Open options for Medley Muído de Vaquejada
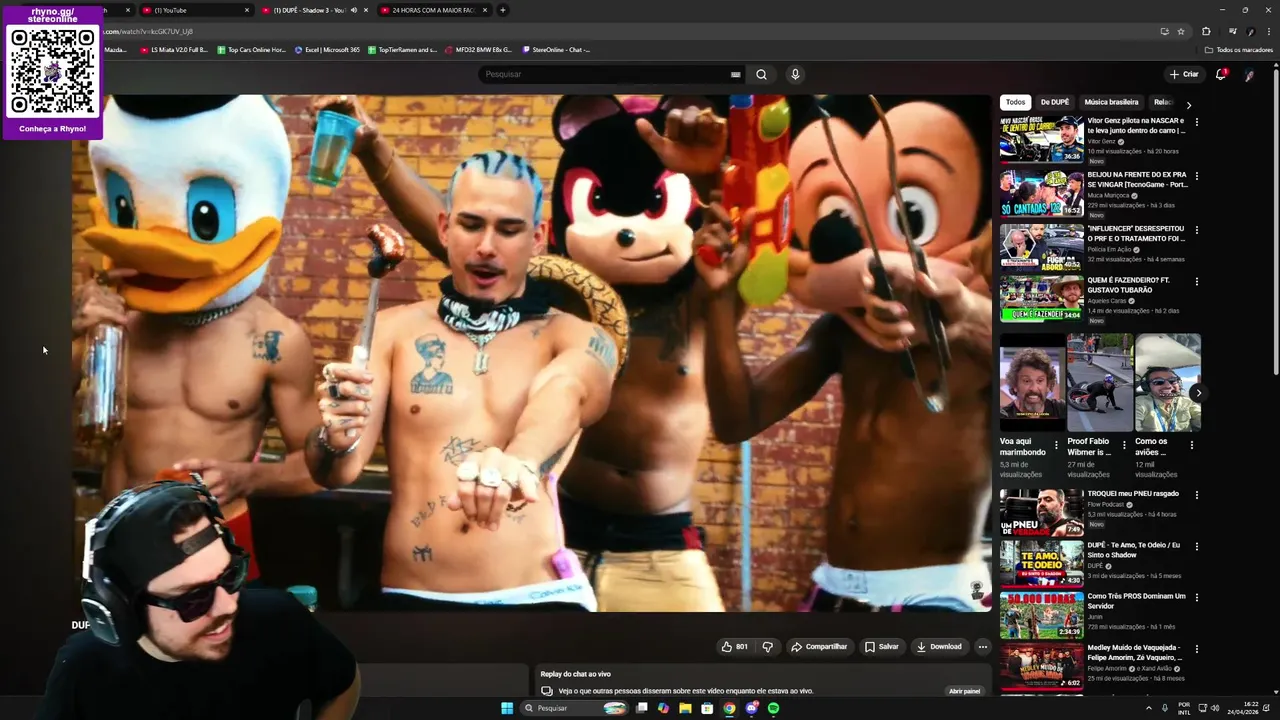 1197,649
